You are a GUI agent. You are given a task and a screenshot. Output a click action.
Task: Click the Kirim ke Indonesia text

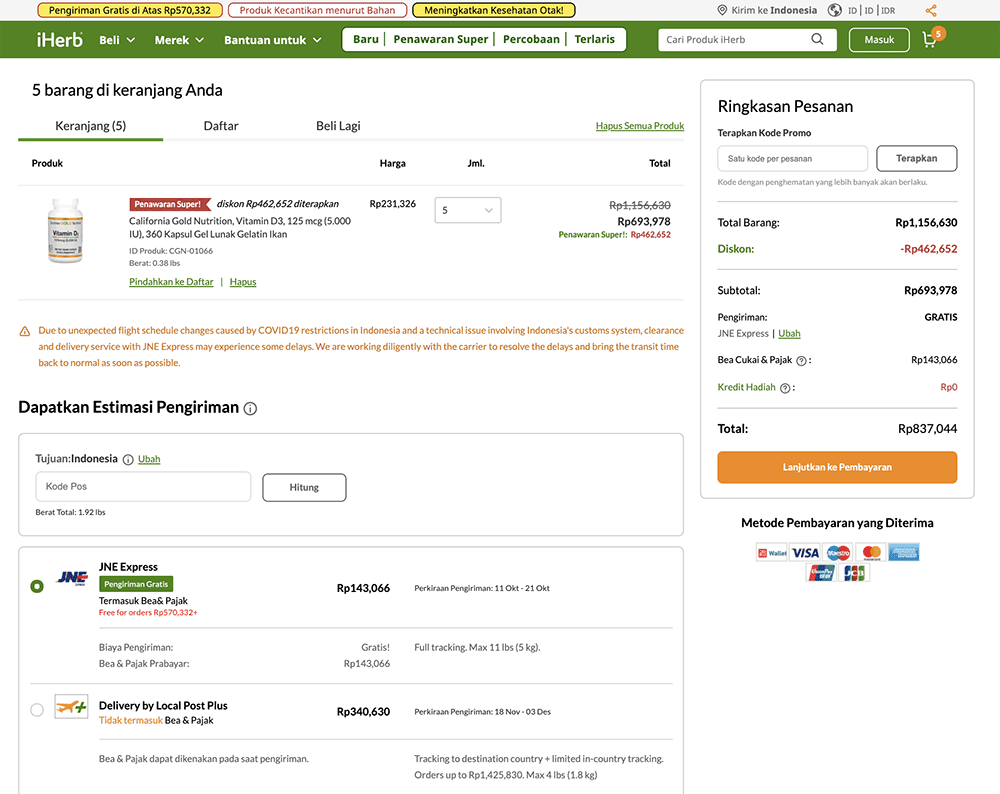pyautogui.click(x=774, y=10)
